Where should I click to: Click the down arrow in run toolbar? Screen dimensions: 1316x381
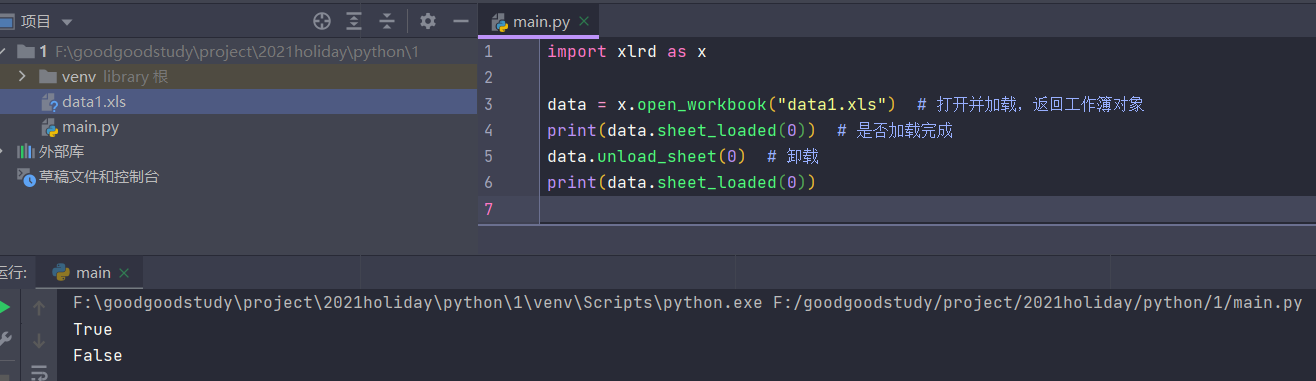tap(39, 341)
